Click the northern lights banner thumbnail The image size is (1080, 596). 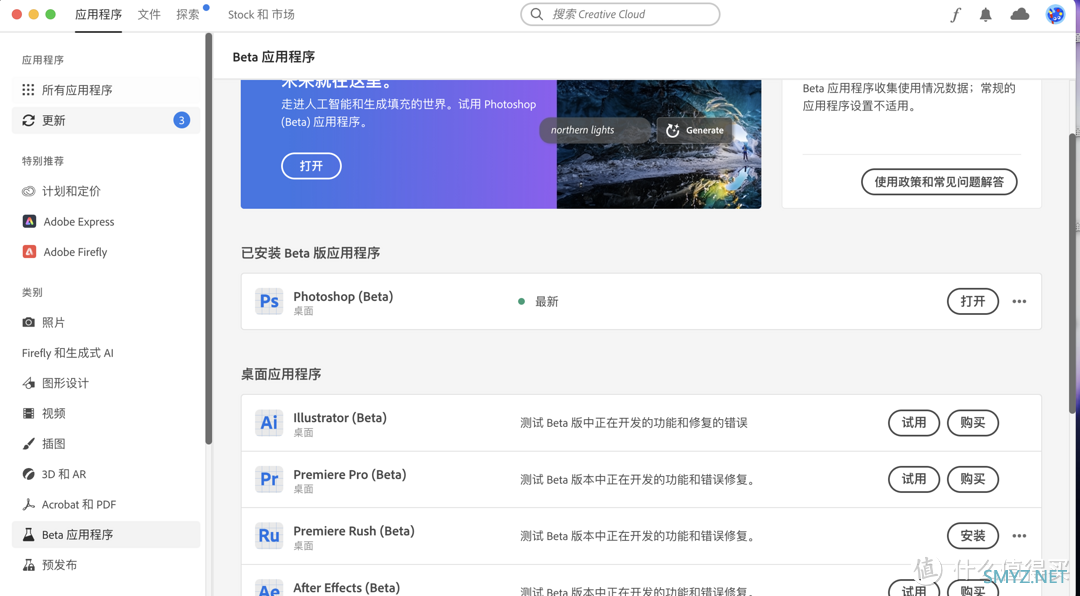click(658, 144)
